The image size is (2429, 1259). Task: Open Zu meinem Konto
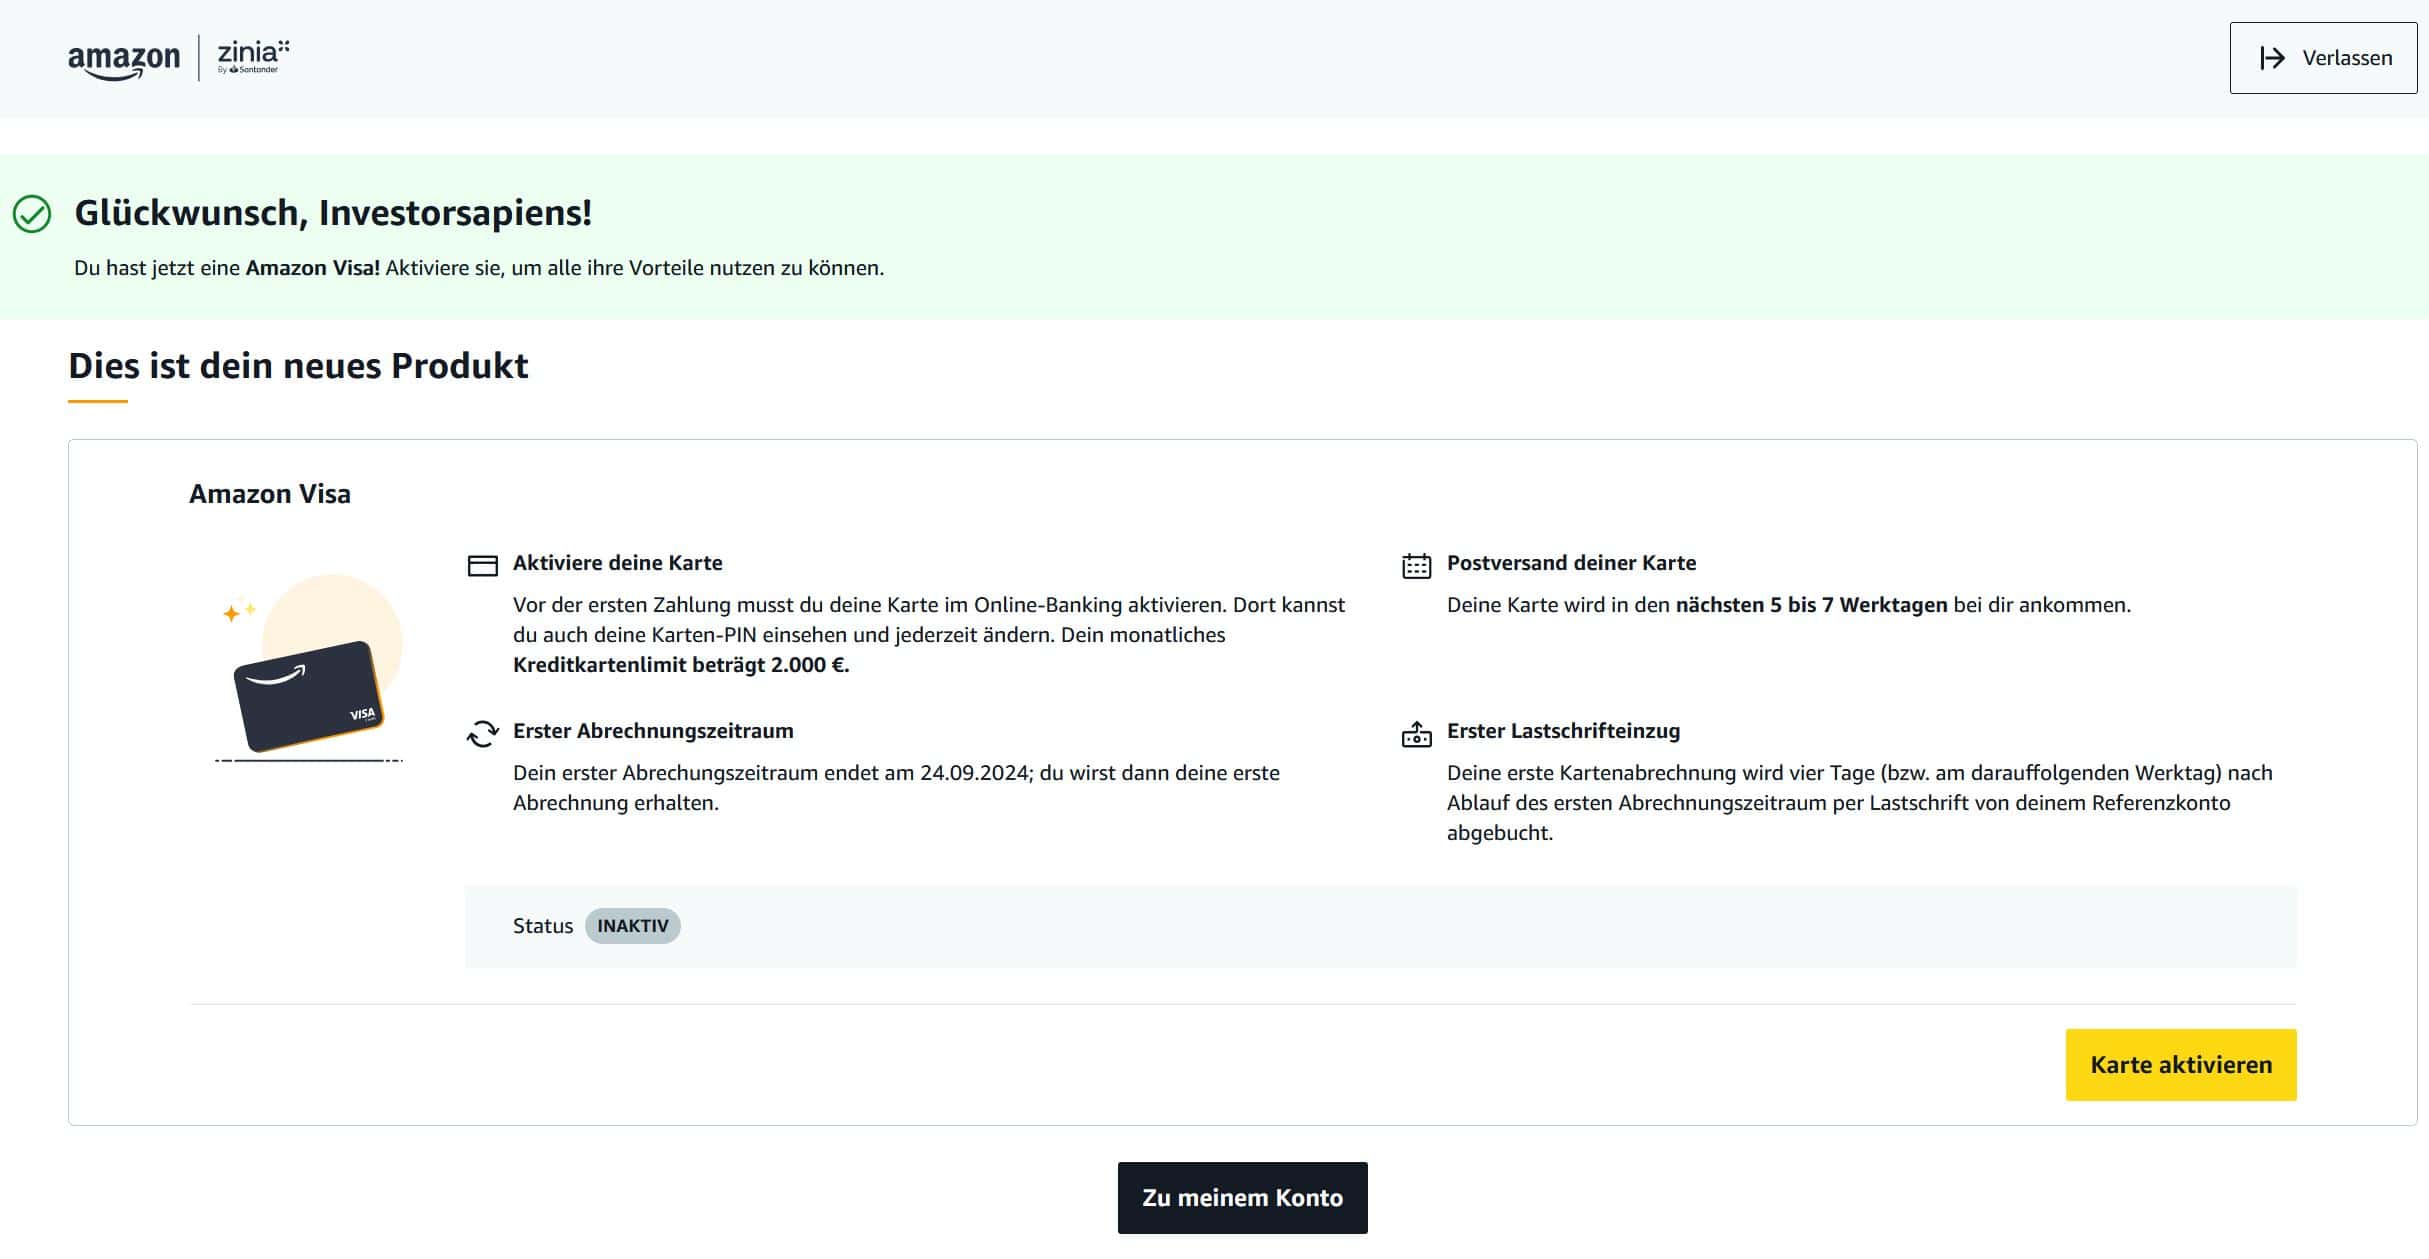(1243, 1198)
